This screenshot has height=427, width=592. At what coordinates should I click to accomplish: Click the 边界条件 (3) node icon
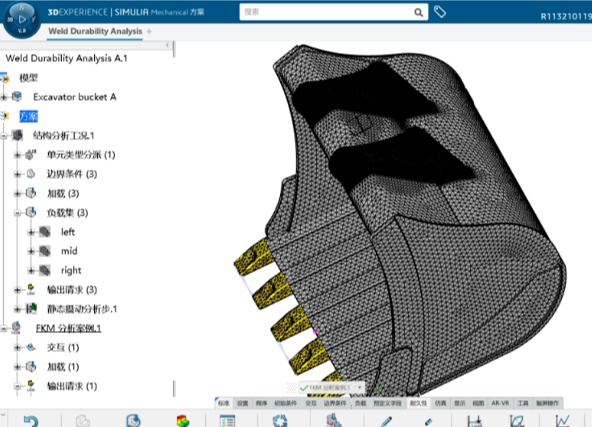coord(31,174)
